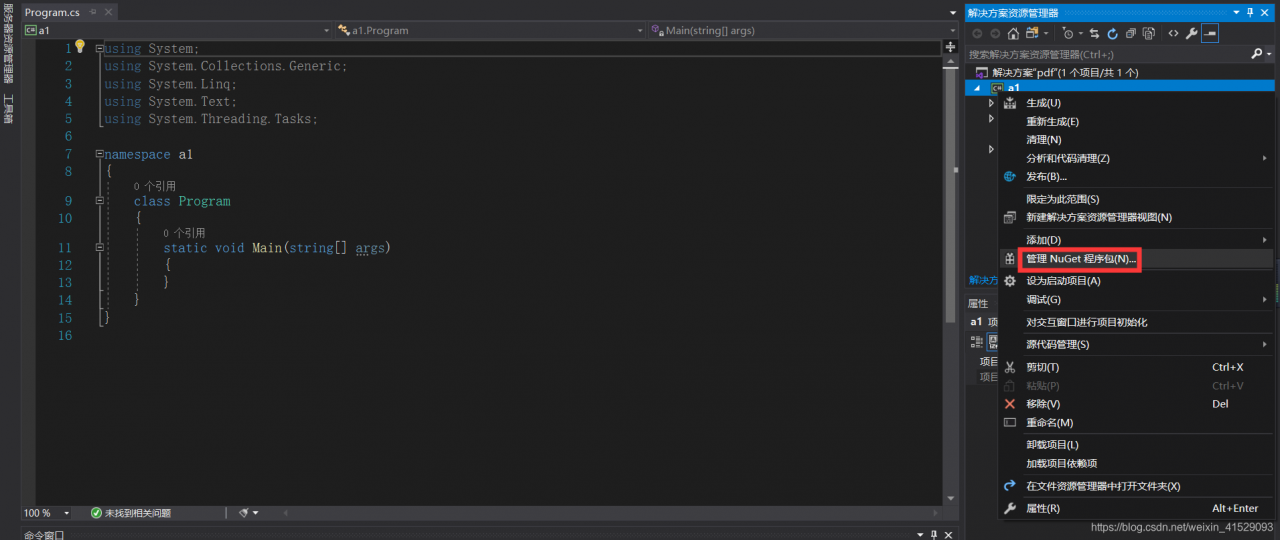This screenshot has height=540, width=1280.
Task: Pin the Solution Explorer panel
Action: pyautogui.click(x=1250, y=12)
